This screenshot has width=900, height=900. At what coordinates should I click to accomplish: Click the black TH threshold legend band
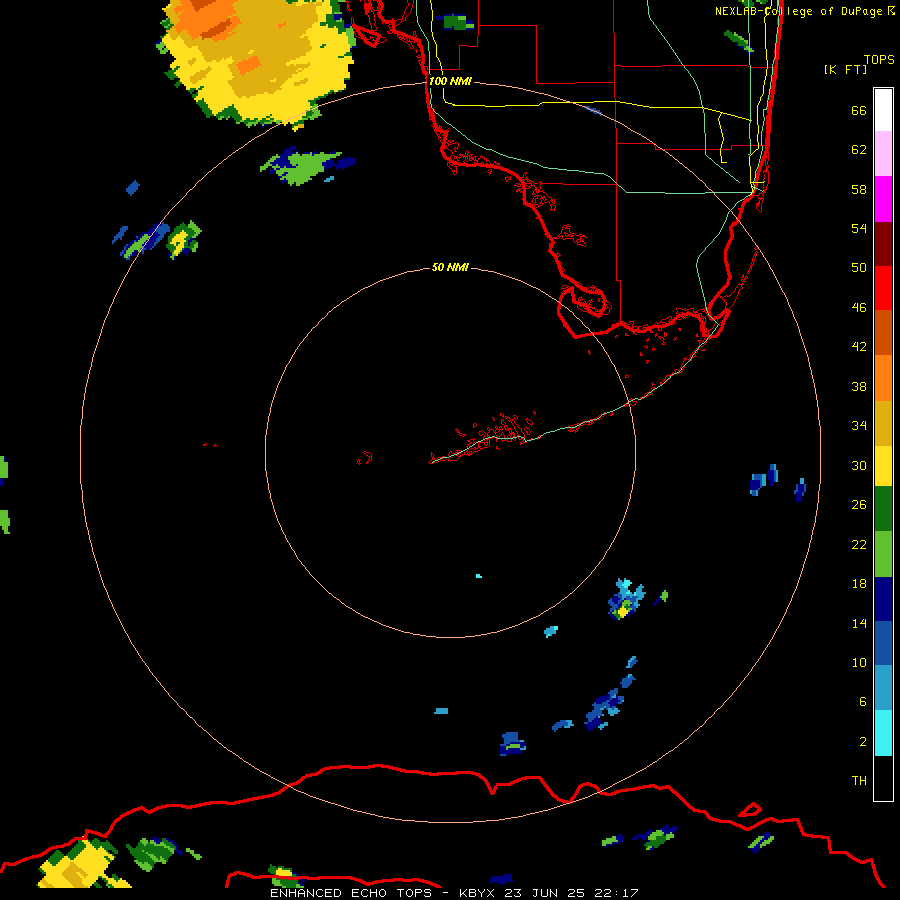tap(883, 778)
